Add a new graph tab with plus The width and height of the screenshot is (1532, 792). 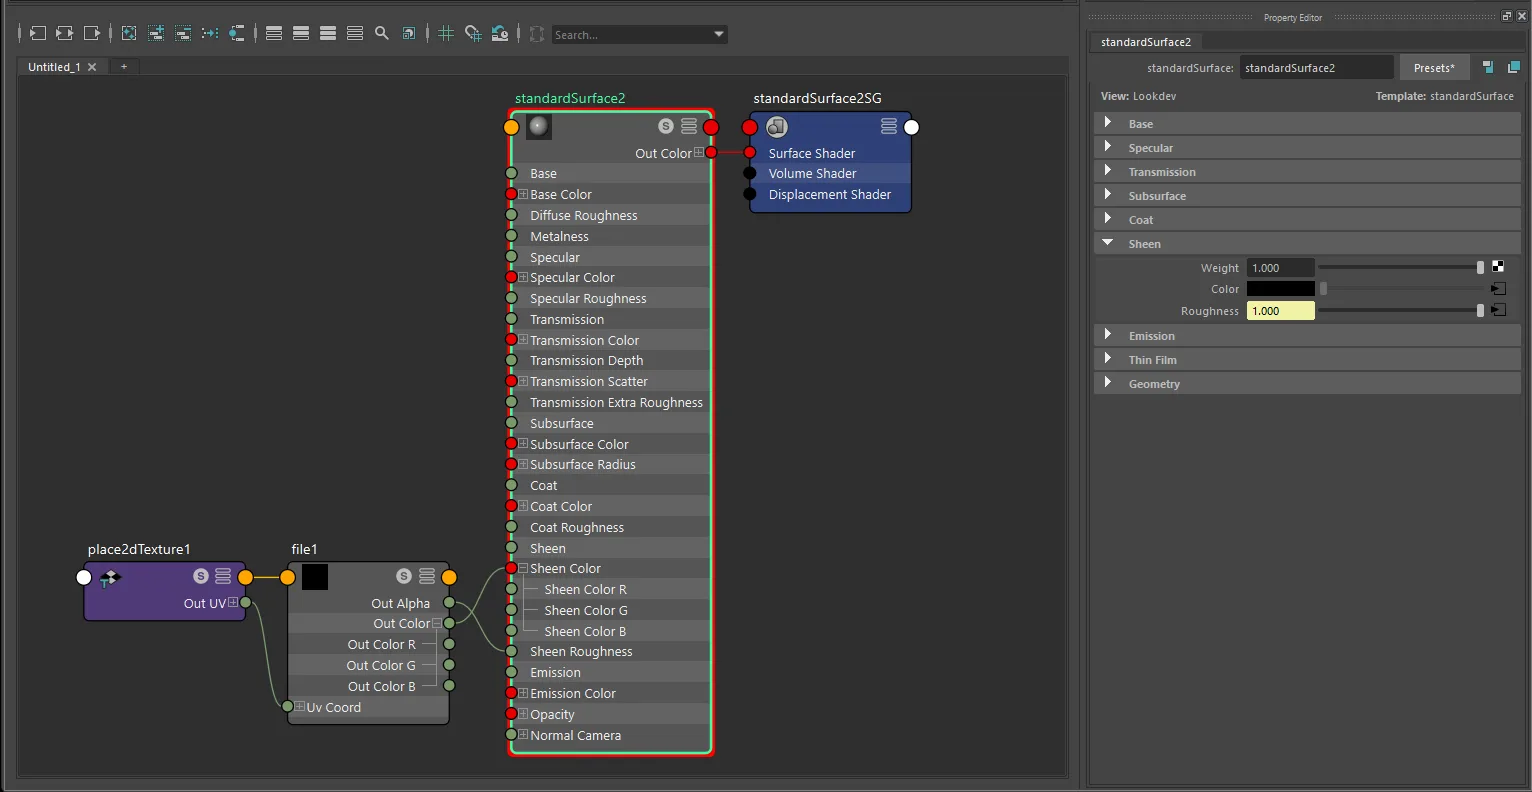click(x=124, y=67)
